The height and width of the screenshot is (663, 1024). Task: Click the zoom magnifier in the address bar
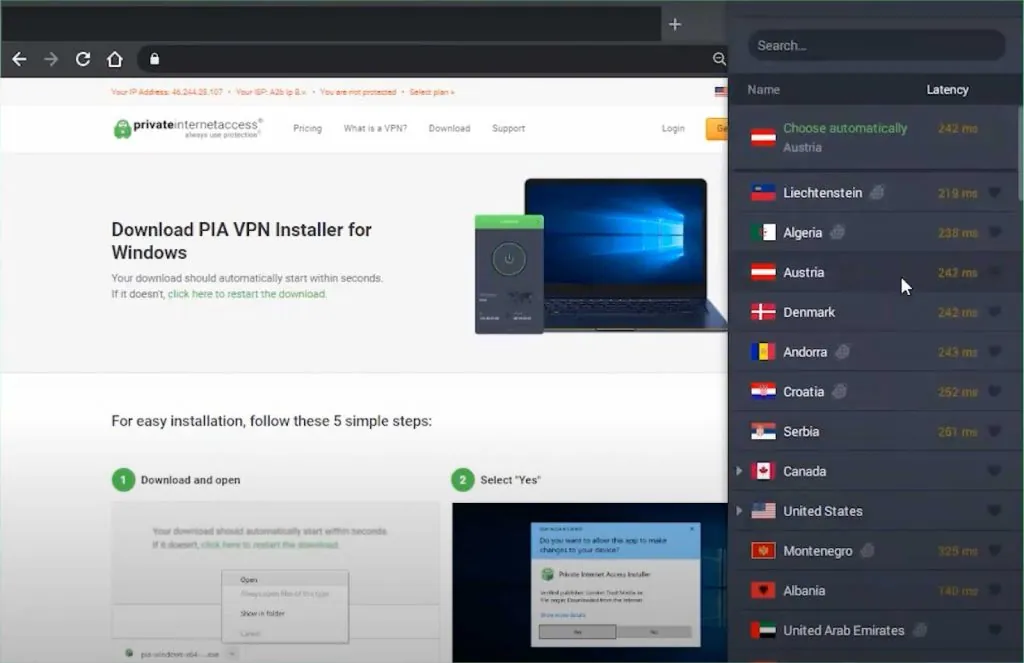(x=718, y=59)
